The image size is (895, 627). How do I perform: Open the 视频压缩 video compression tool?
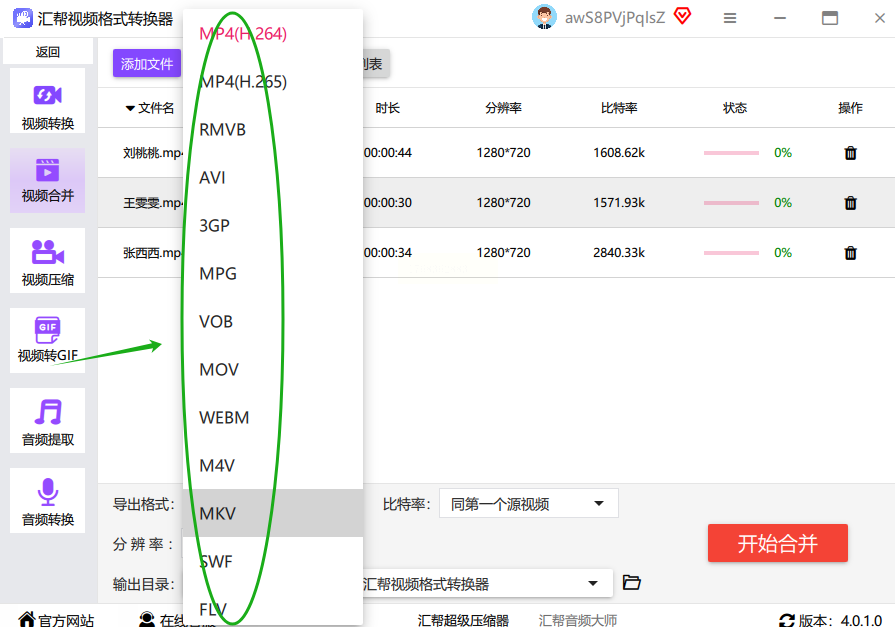47,261
